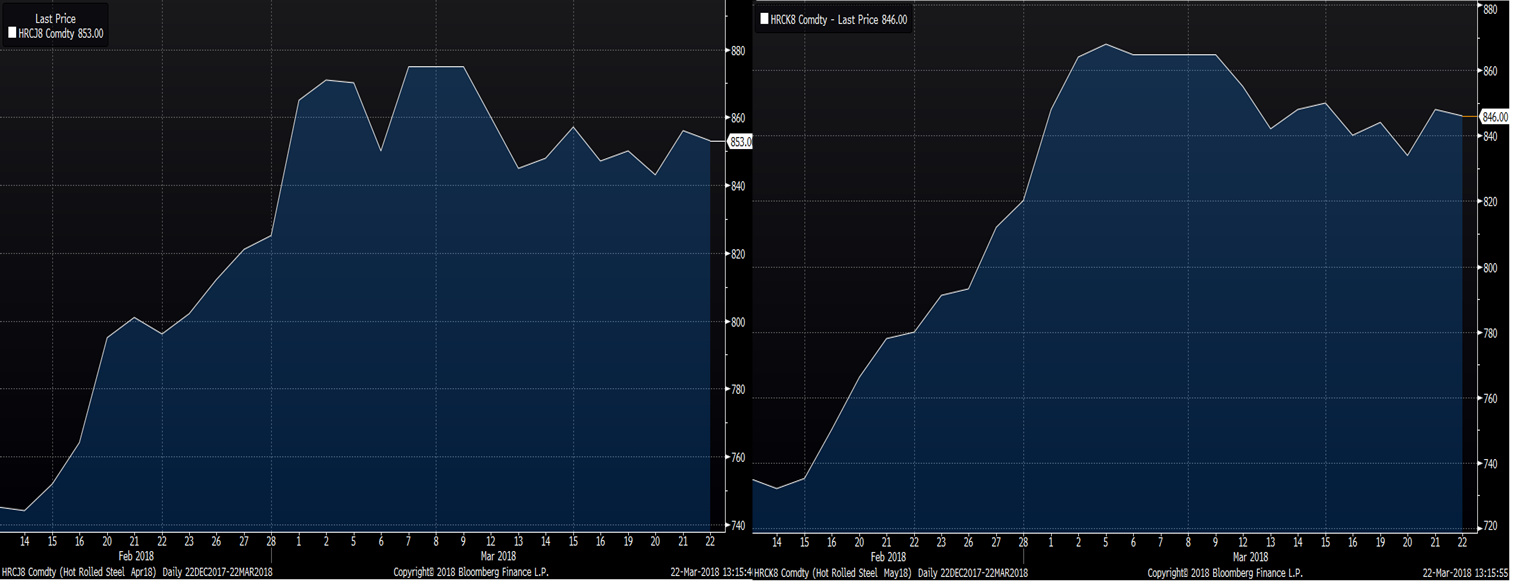Select the orange 846.00 last price tag

tap(1494, 117)
